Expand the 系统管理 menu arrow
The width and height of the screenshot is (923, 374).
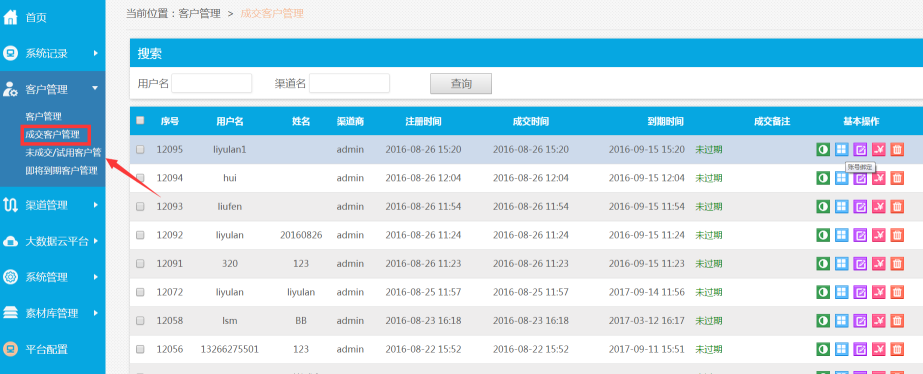pos(95,277)
